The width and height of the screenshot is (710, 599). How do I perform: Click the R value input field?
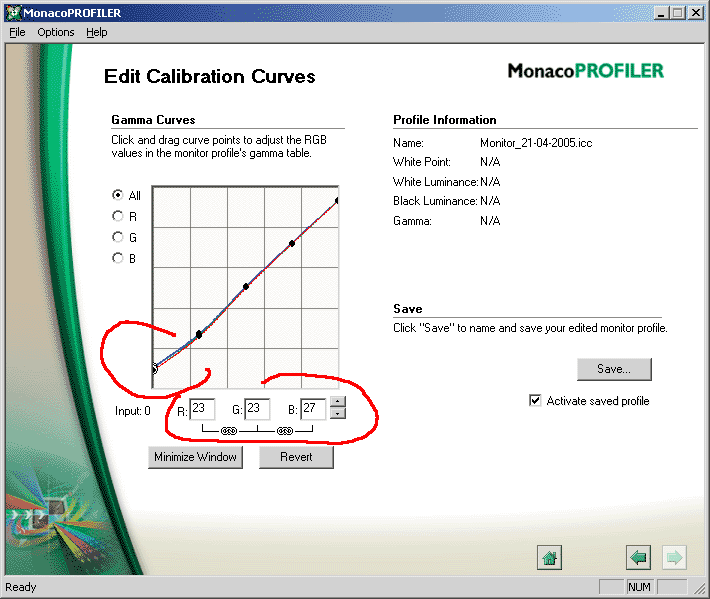(202, 409)
